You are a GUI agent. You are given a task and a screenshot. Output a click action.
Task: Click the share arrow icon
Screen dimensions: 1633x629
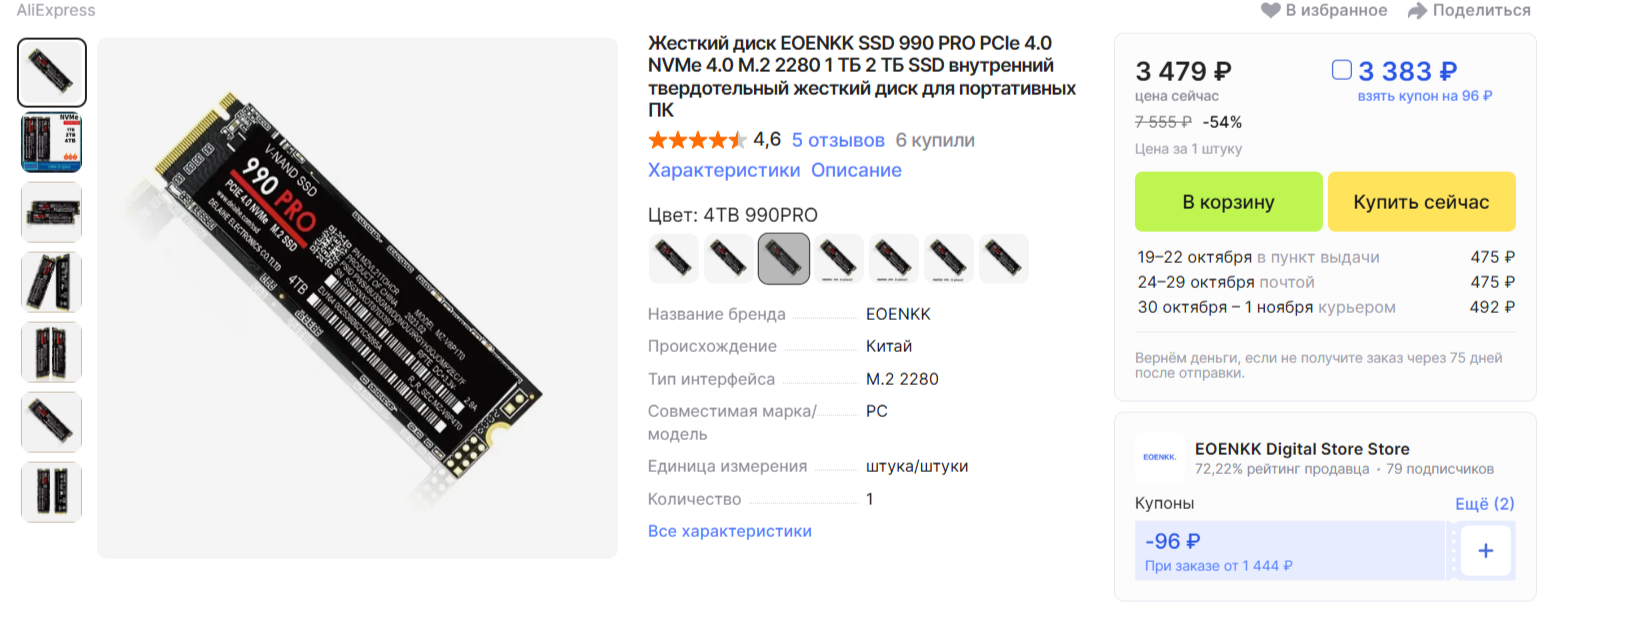(x=1417, y=10)
